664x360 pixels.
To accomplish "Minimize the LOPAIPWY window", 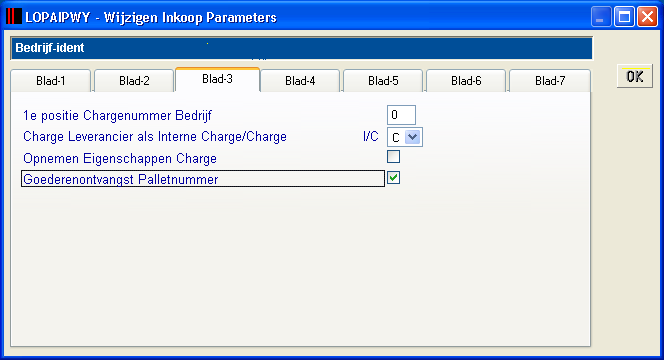I will 601,17.
